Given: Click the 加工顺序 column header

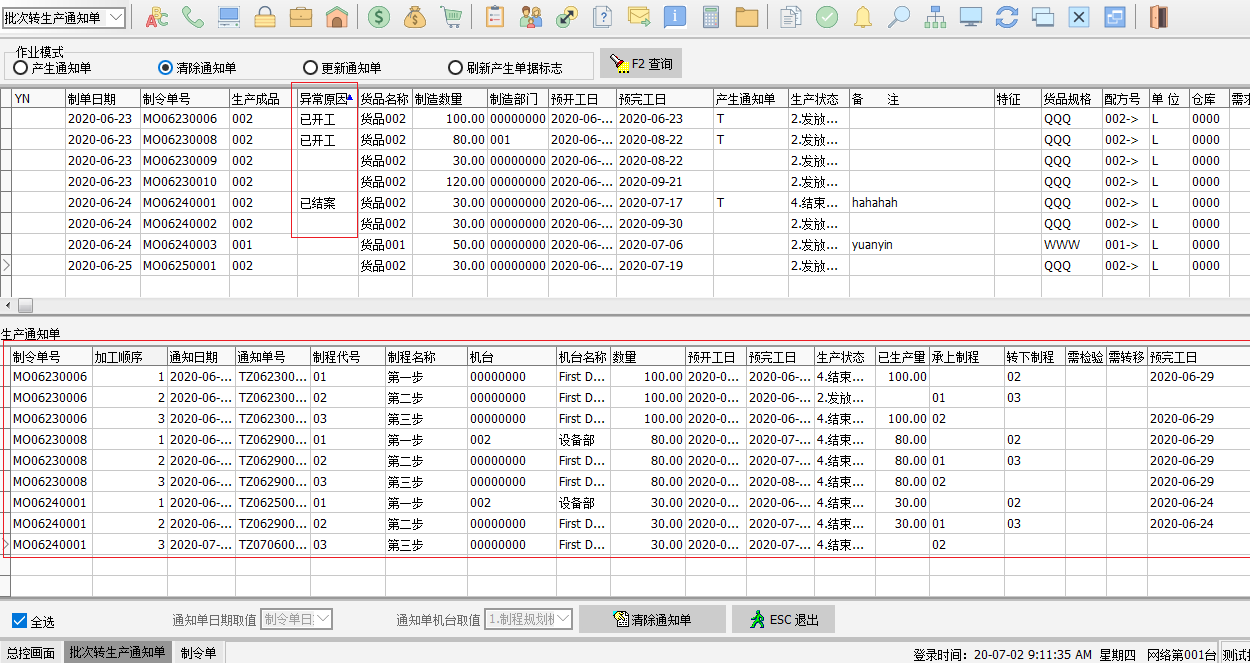Looking at the screenshot, I should (x=129, y=357).
